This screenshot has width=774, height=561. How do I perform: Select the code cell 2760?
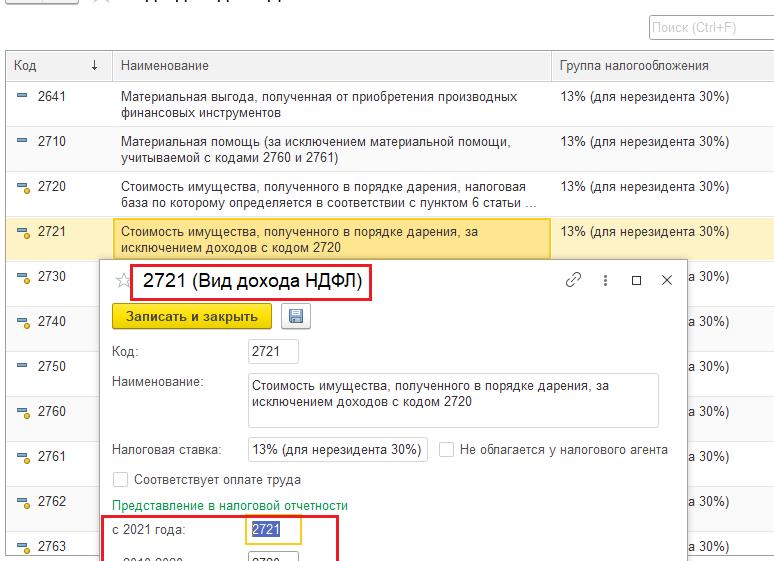[52, 411]
